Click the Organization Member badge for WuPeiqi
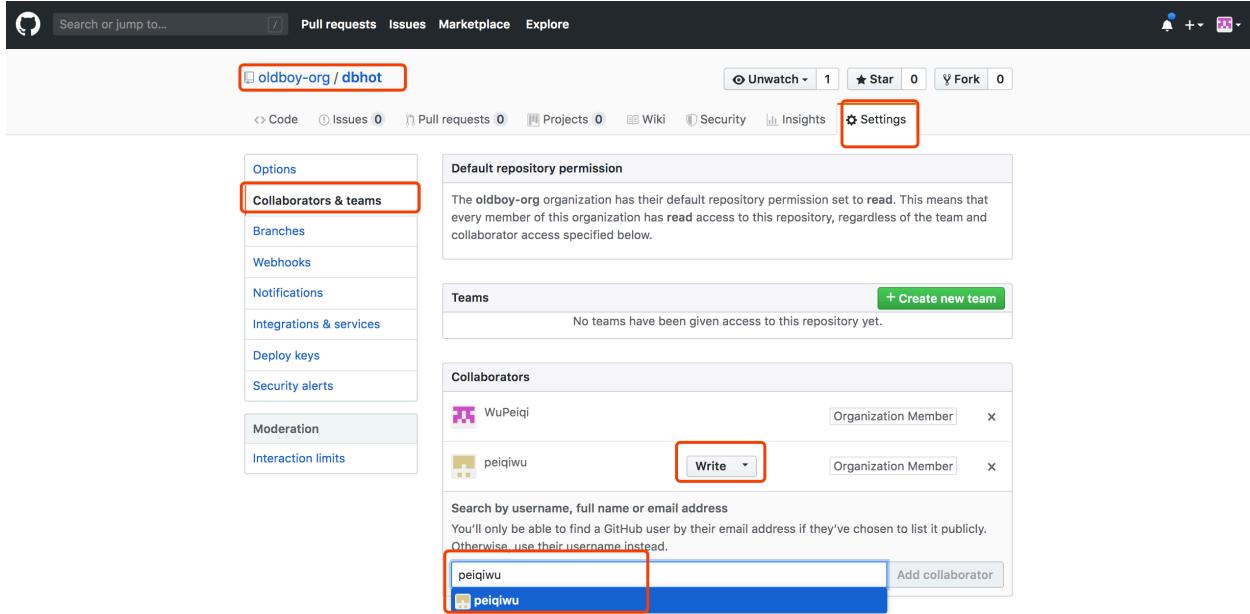The height and width of the screenshot is (614, 1250). point(893,416)
